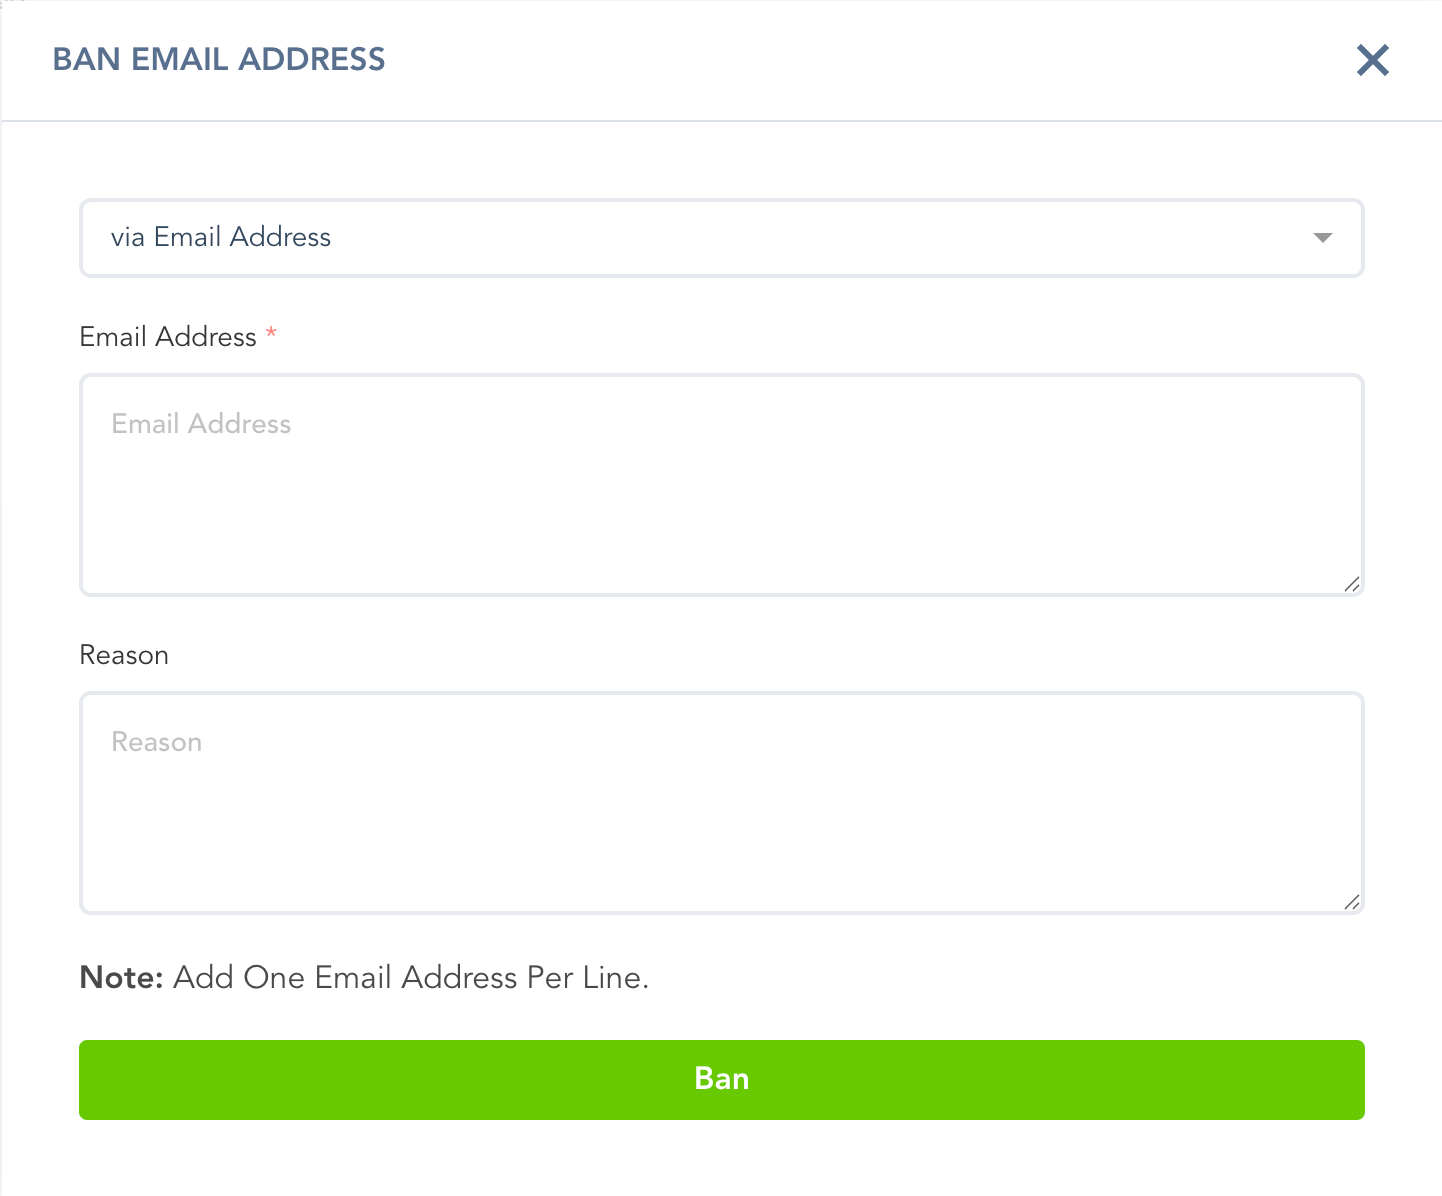Click the 'via Email Address' selected option text

(x=221, y=237)
